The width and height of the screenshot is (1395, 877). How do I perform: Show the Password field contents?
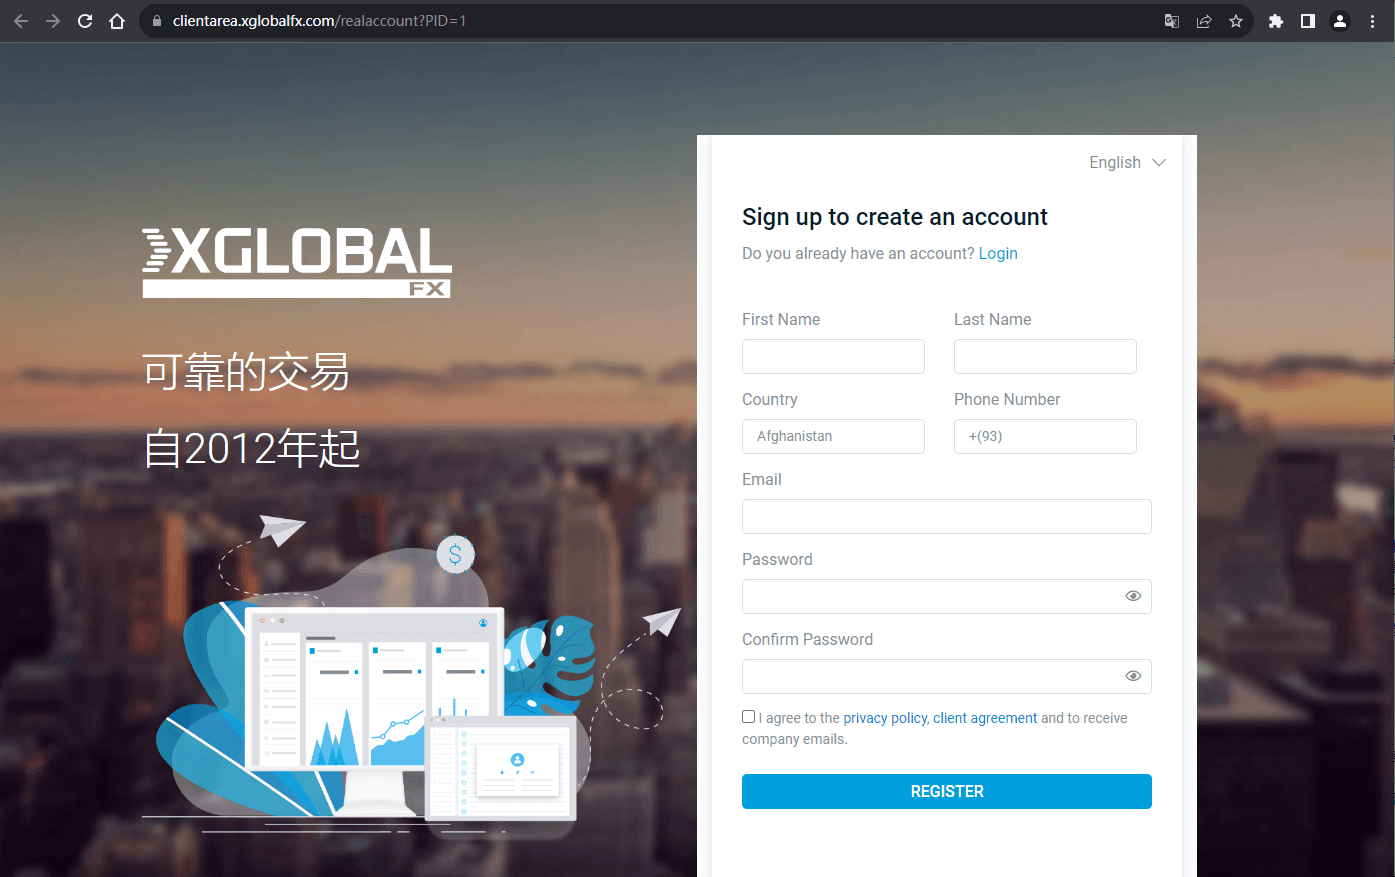point(1133,596)
